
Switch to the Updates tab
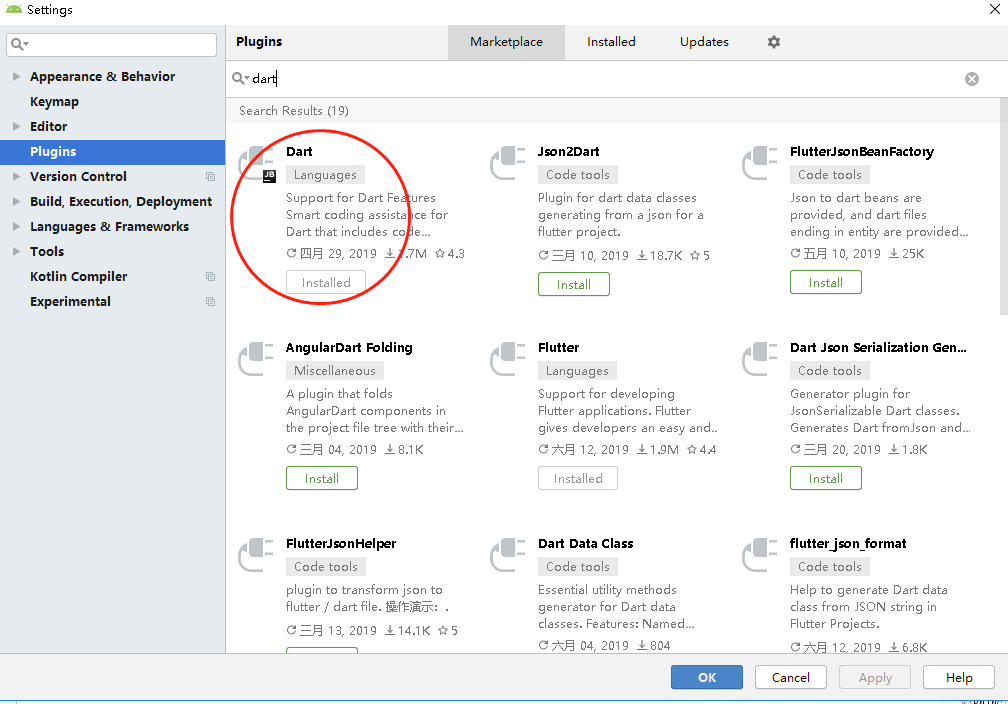click(704, 42)
